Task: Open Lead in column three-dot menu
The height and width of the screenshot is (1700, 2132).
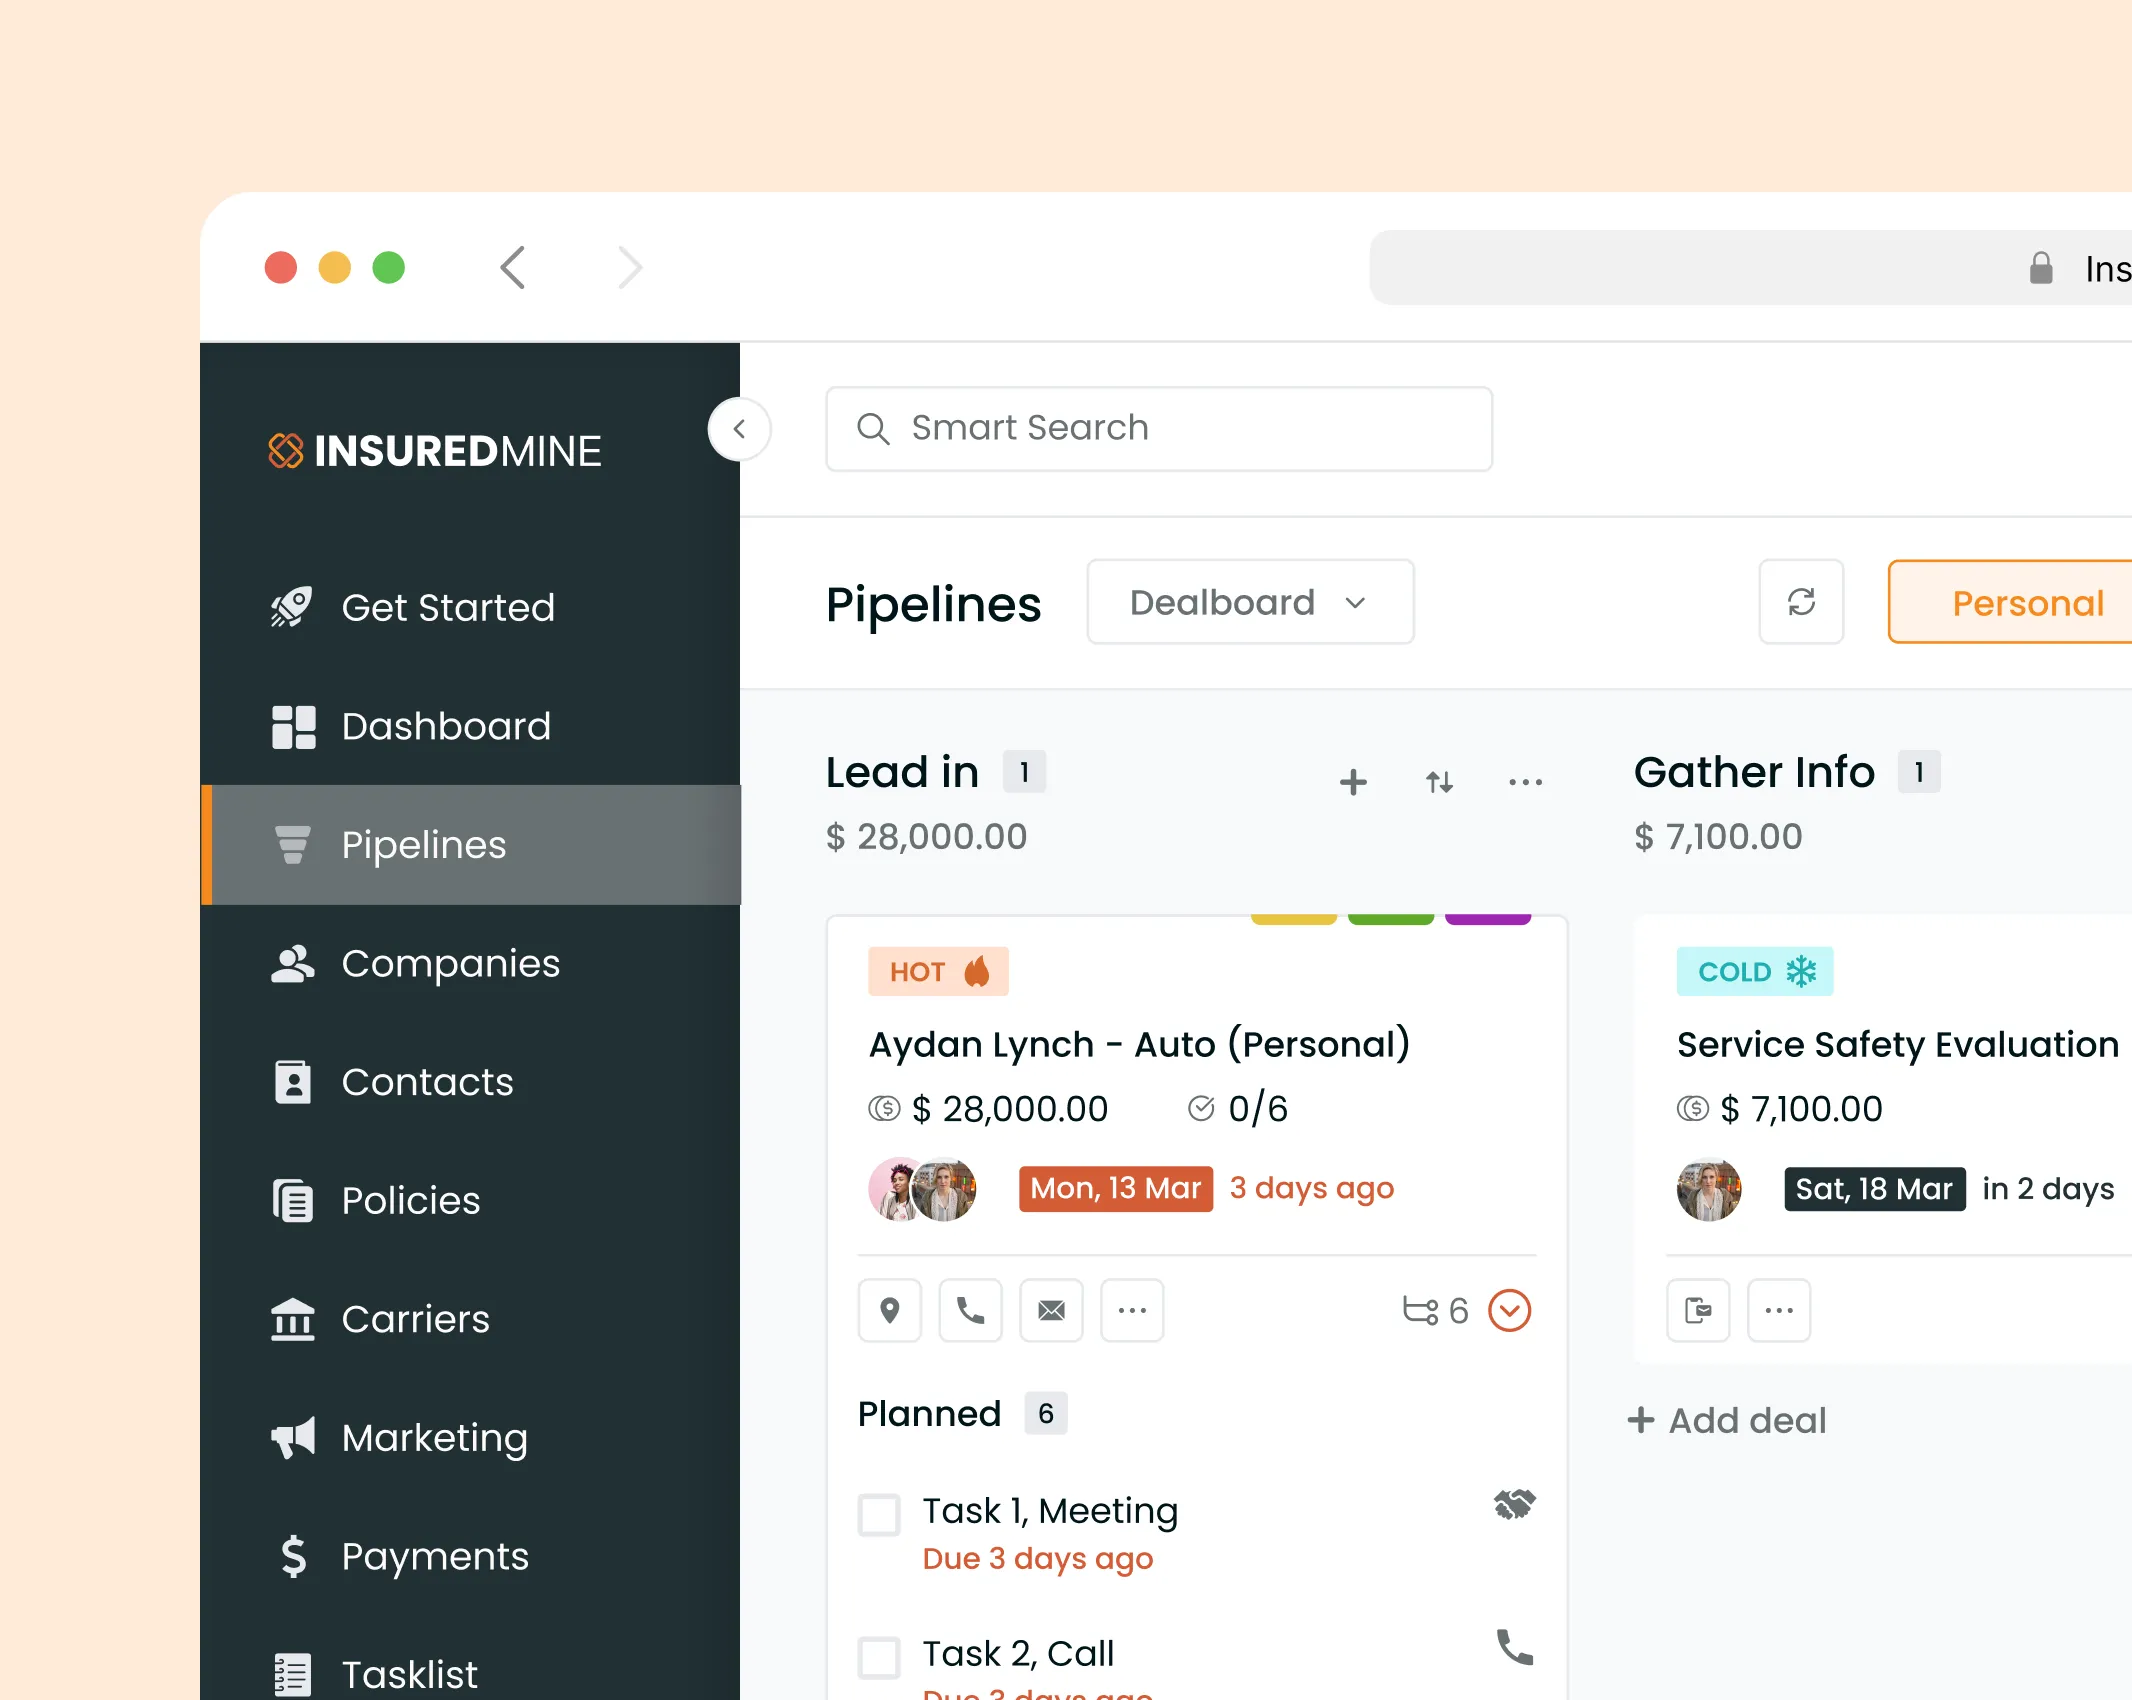Action: tap(1525, 782)
